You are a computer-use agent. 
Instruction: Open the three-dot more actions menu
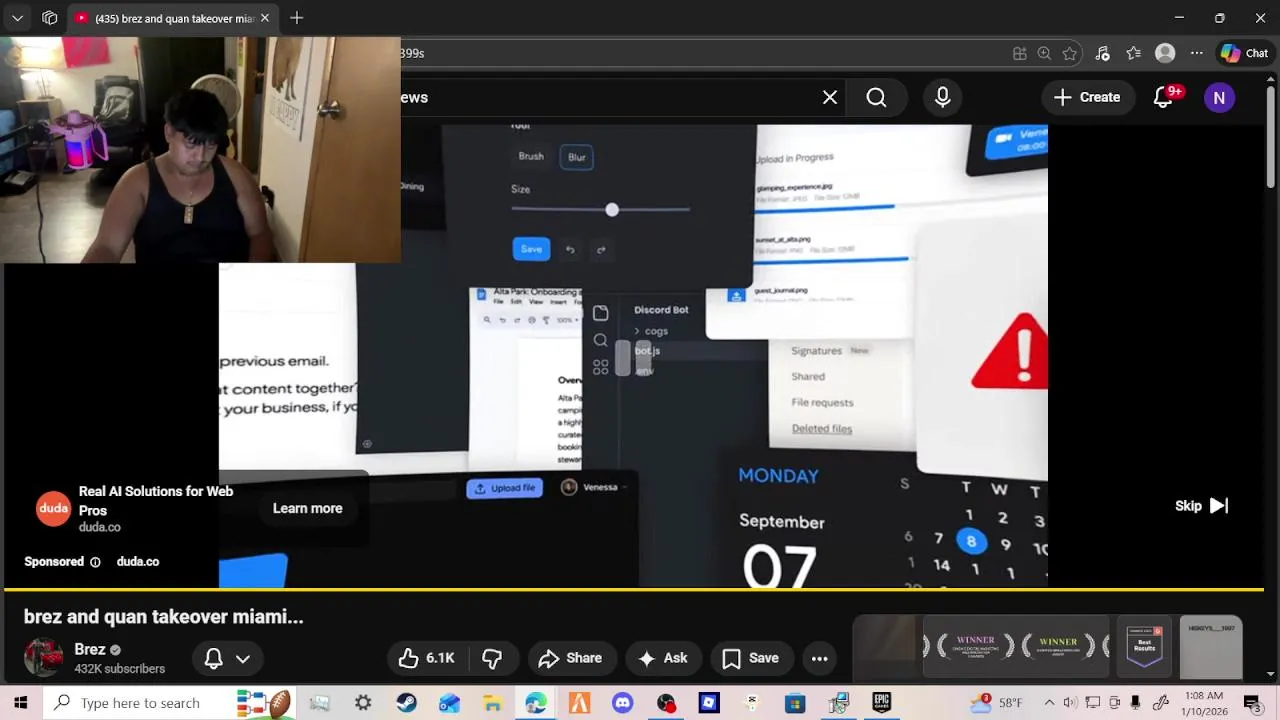click(819, 658)
